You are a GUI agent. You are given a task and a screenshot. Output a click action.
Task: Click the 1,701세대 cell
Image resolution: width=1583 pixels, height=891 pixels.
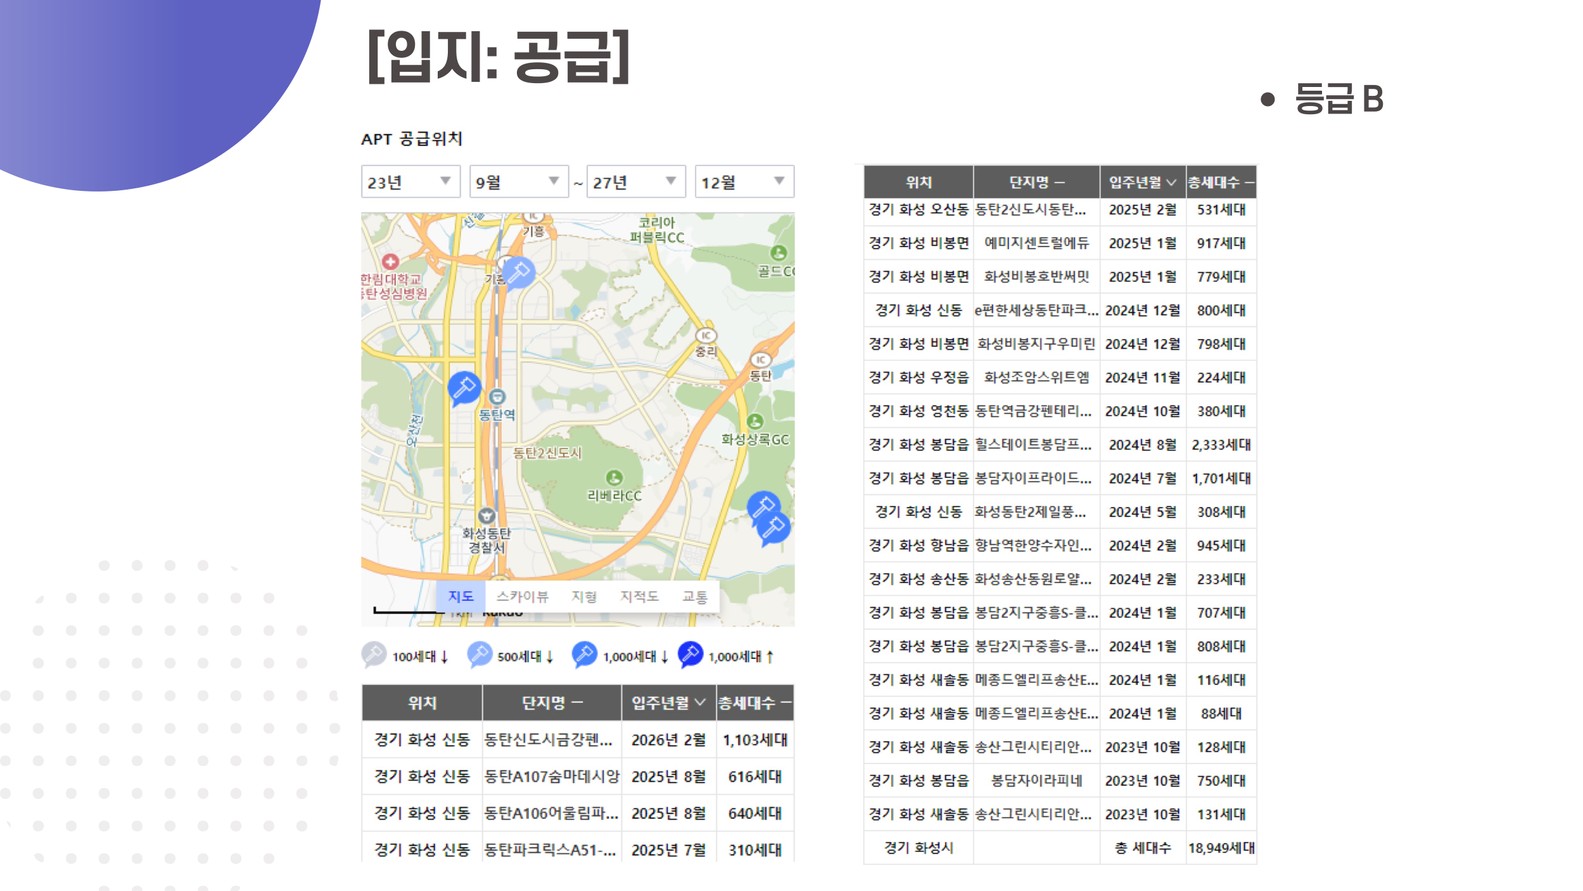[1221, 478]
